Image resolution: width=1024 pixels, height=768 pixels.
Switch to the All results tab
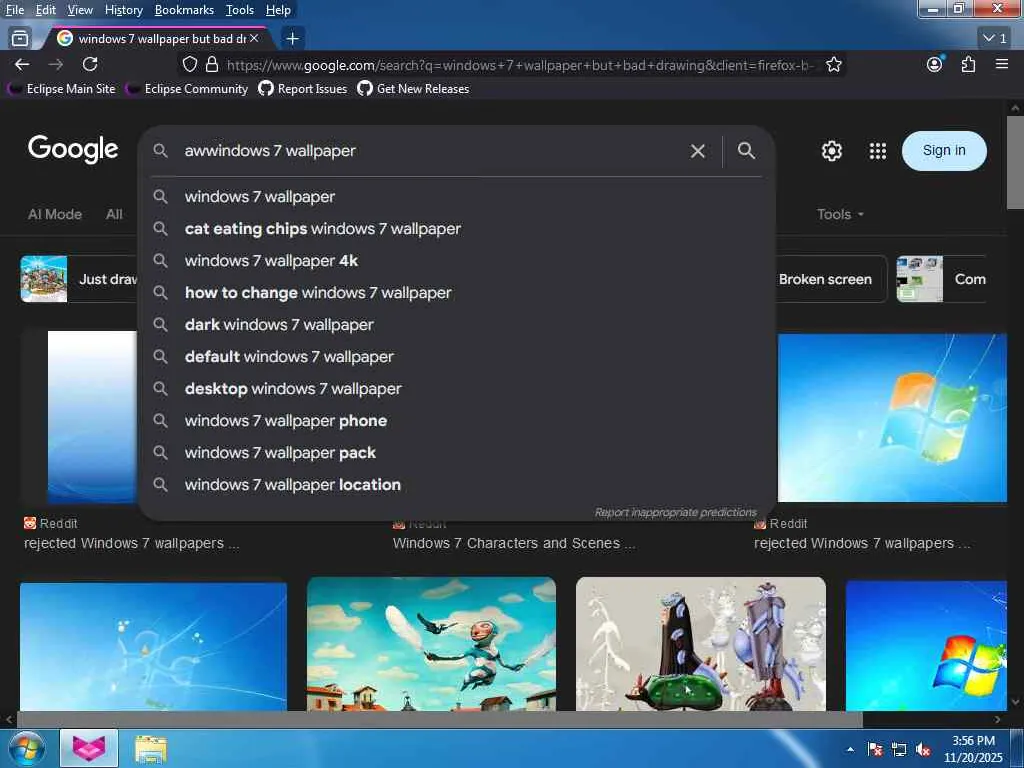point(114,214)
